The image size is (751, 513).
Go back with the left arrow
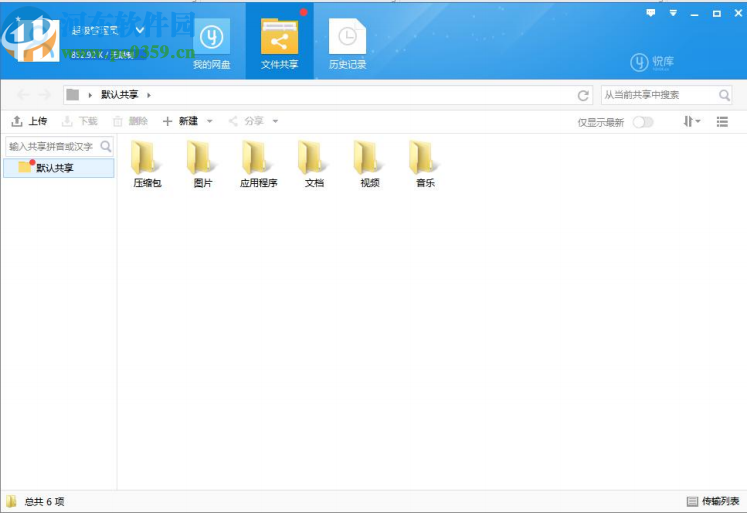pos(23,95)
